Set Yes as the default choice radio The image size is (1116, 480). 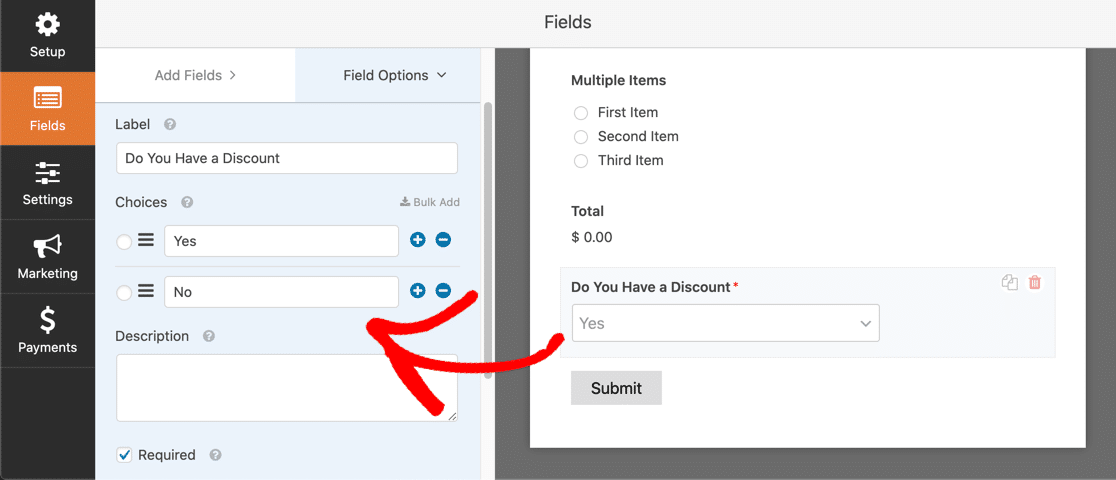124,242
